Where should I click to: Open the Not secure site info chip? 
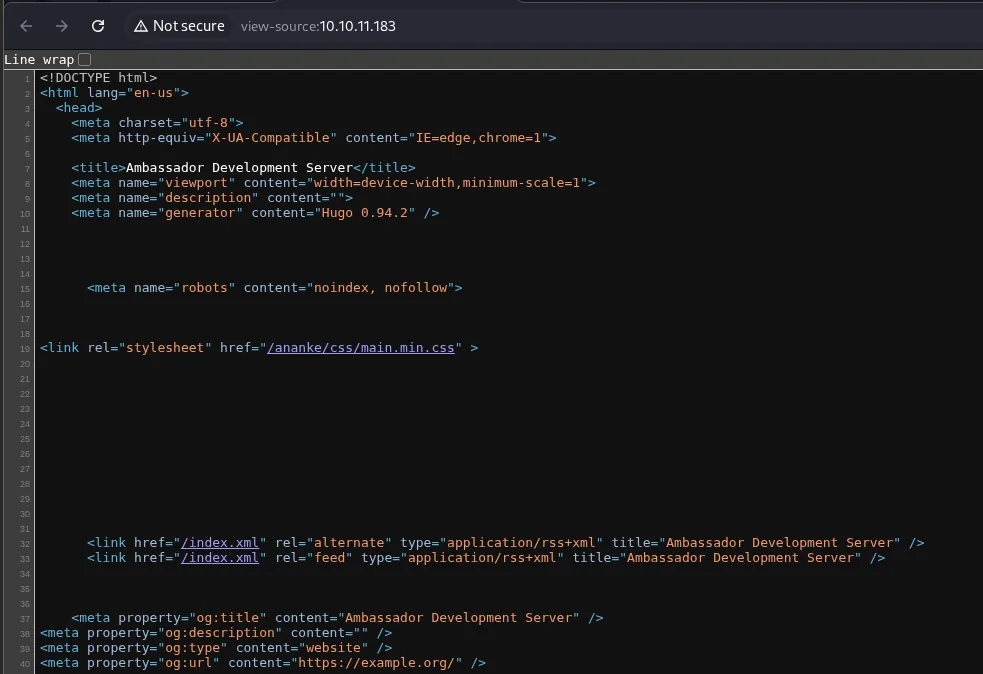(x=179, y=26)
